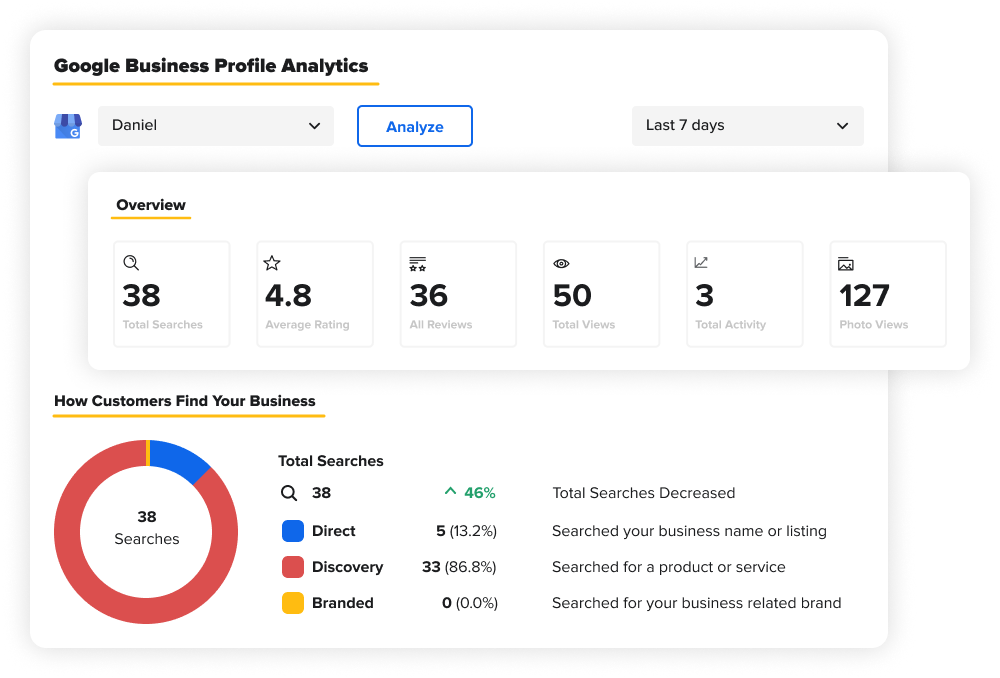Click the Analyze button
1000x678 pixels.
[x=415, y=126]
